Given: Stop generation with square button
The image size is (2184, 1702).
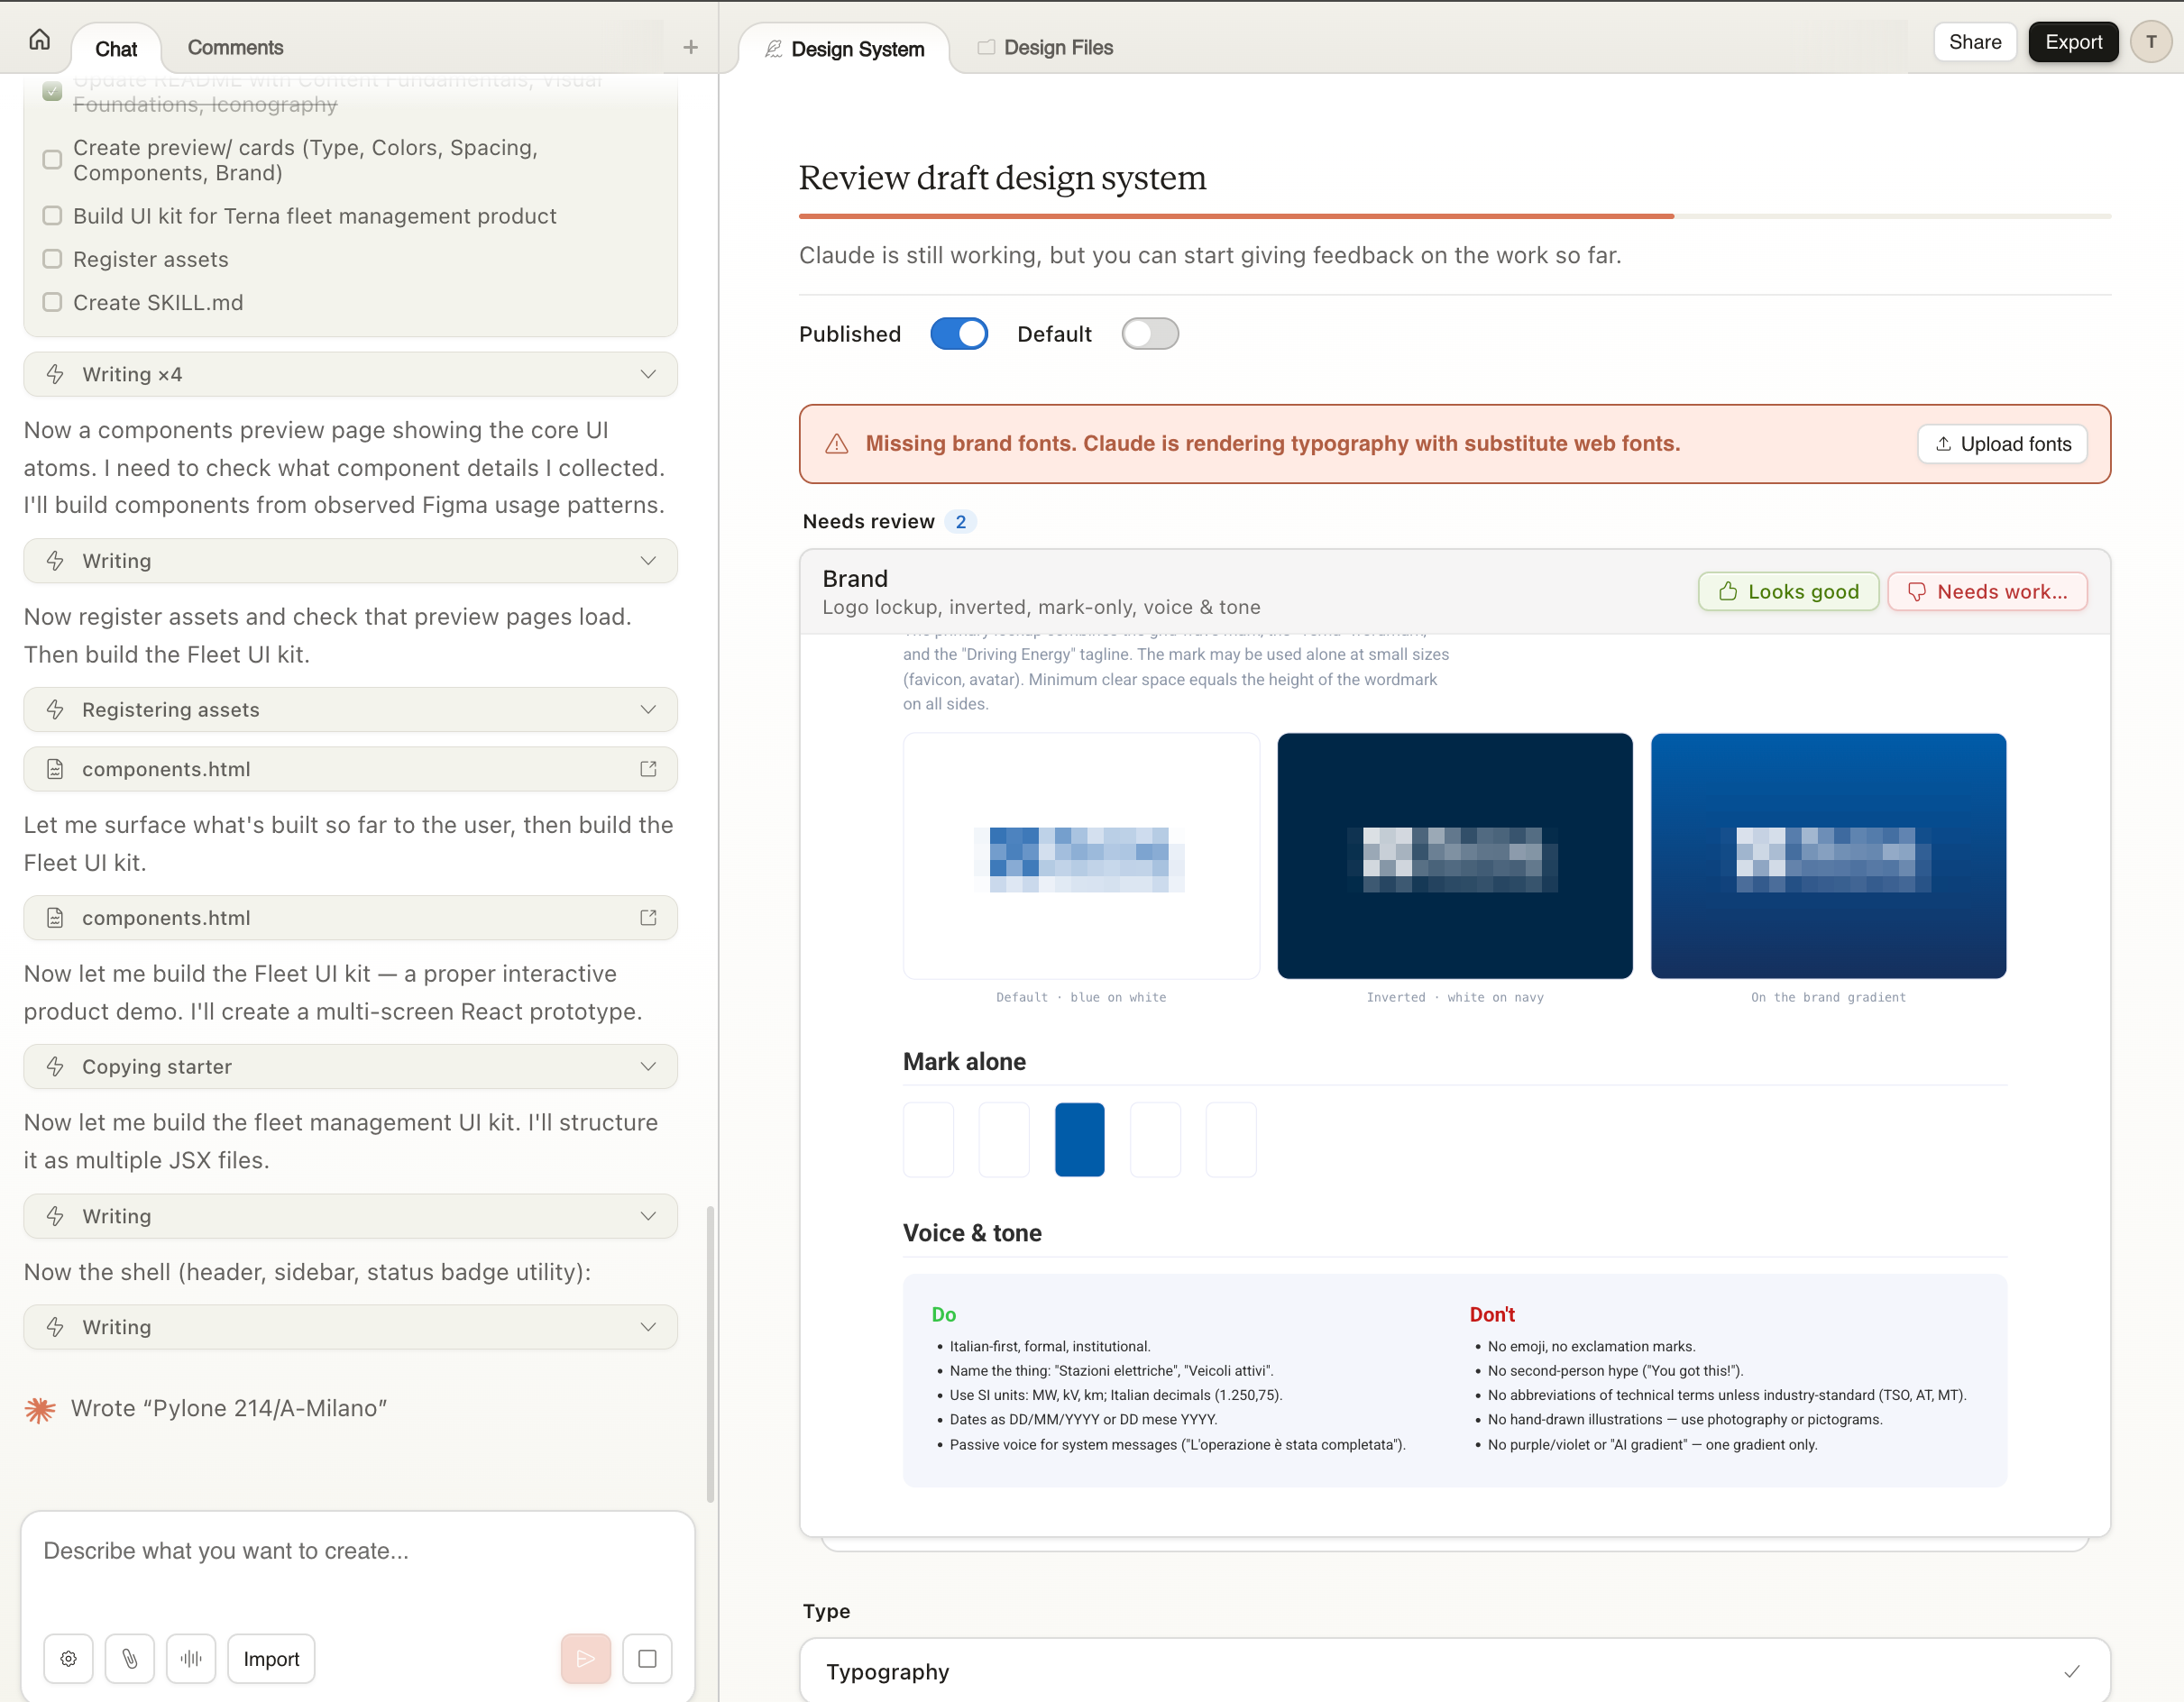Looking at the screenshot, I should 647,1658.
